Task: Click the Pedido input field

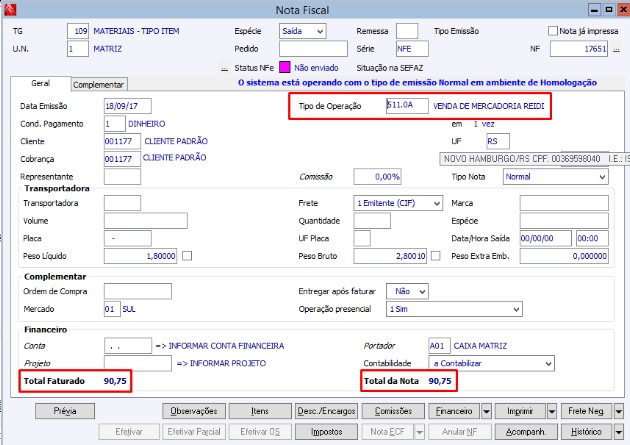Action: coord(313,49)
